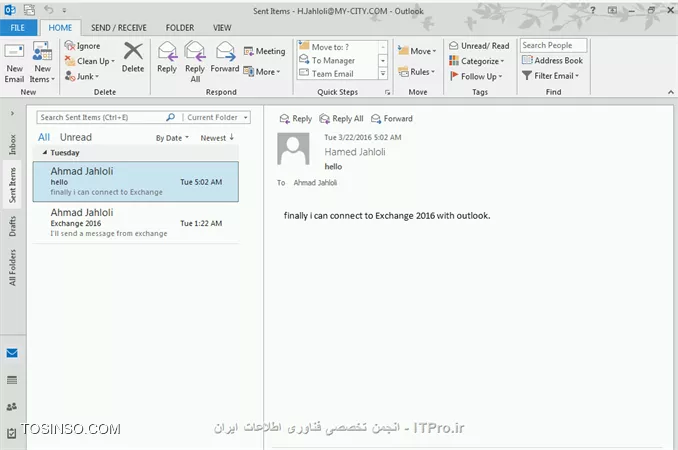Viewport: 678px width, 450px height.
Task: Delete the selected message with X icon
Action: pyautogui.click(x=133, y=57)
